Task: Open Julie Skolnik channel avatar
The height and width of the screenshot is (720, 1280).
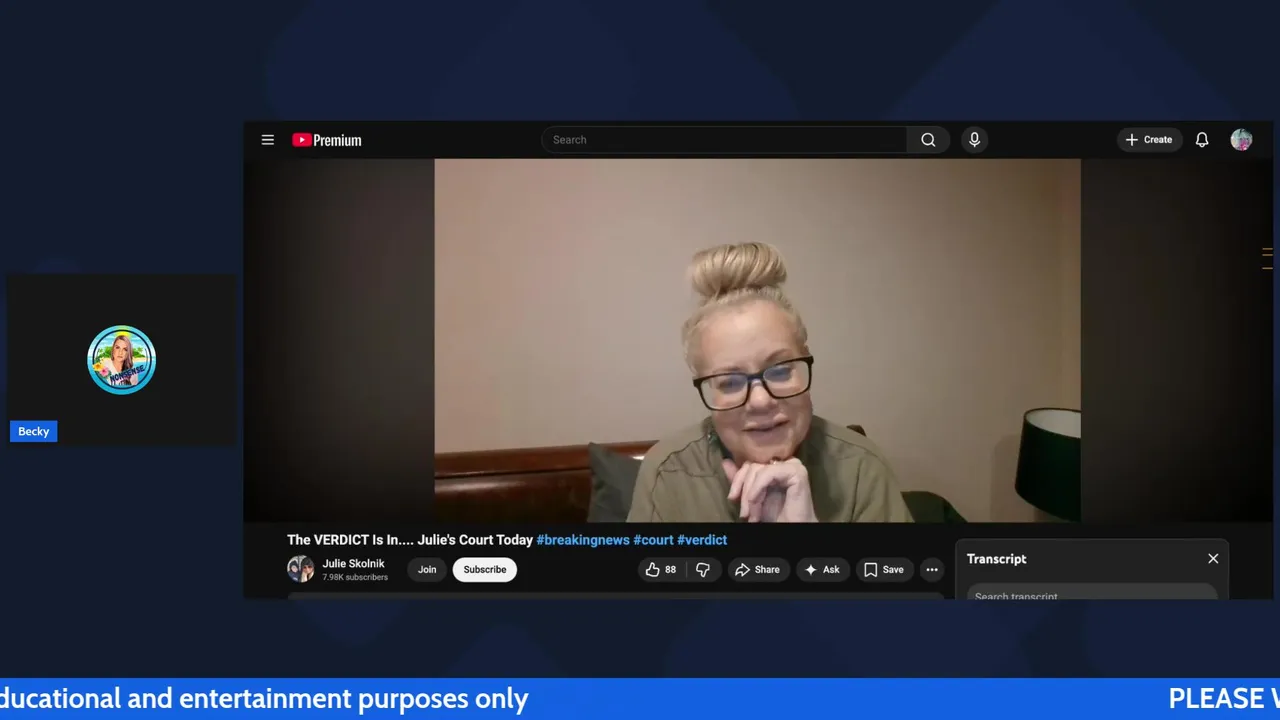Action: (x=300, y=569)
